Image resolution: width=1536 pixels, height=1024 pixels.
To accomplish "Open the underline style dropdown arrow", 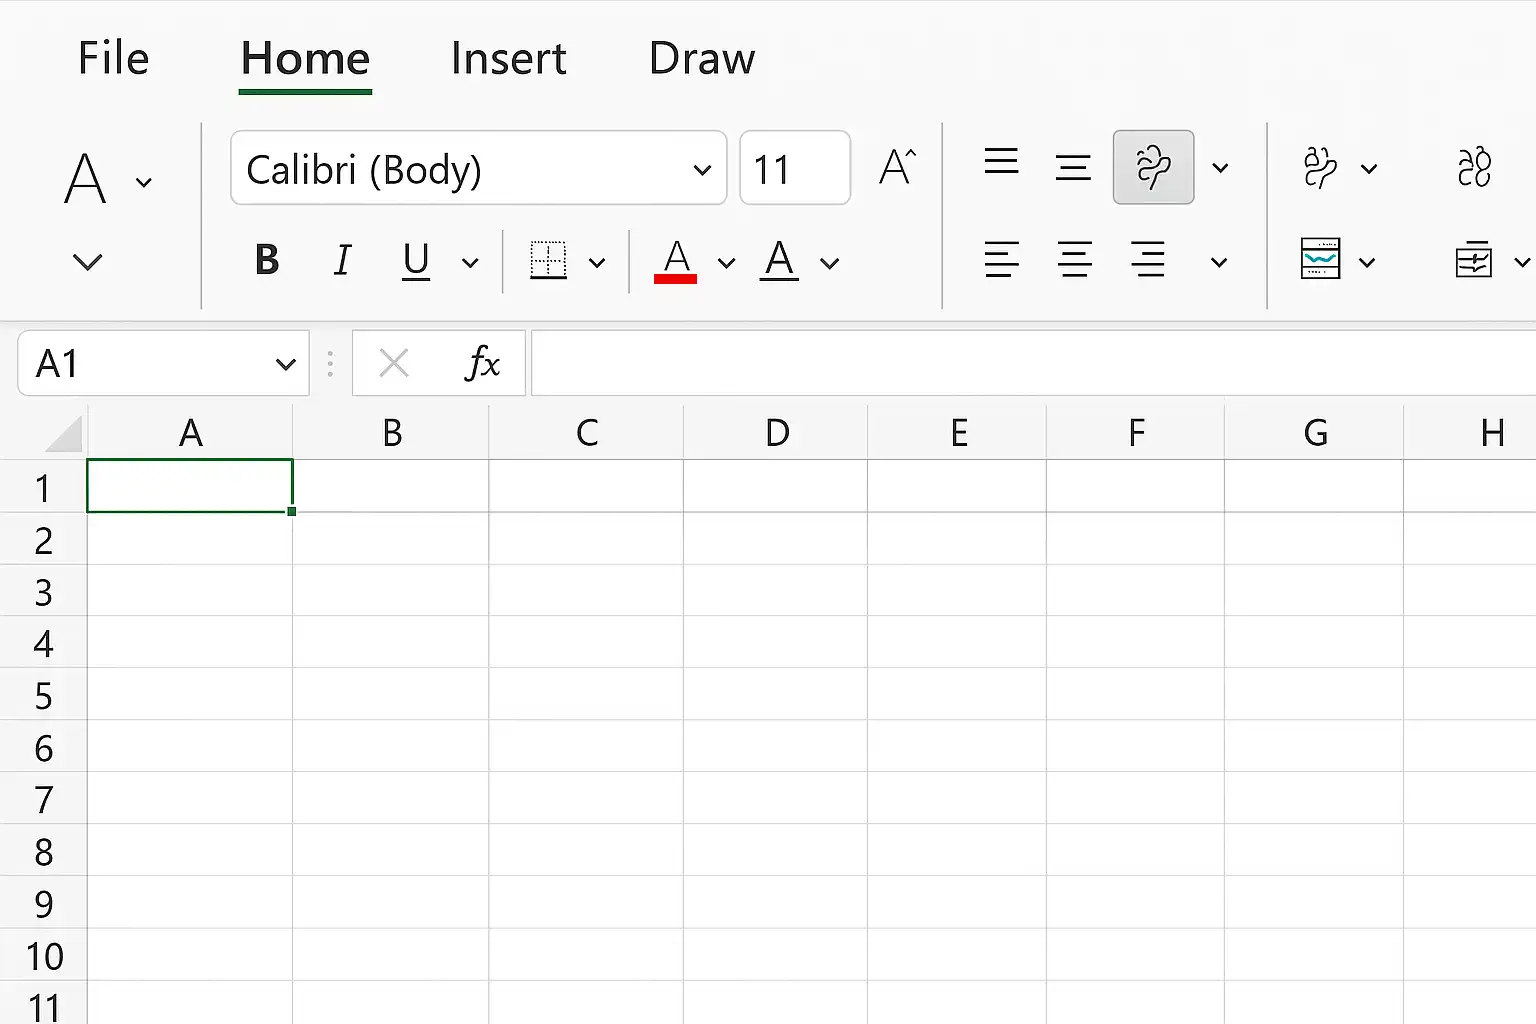I will [x=470, y=263].
